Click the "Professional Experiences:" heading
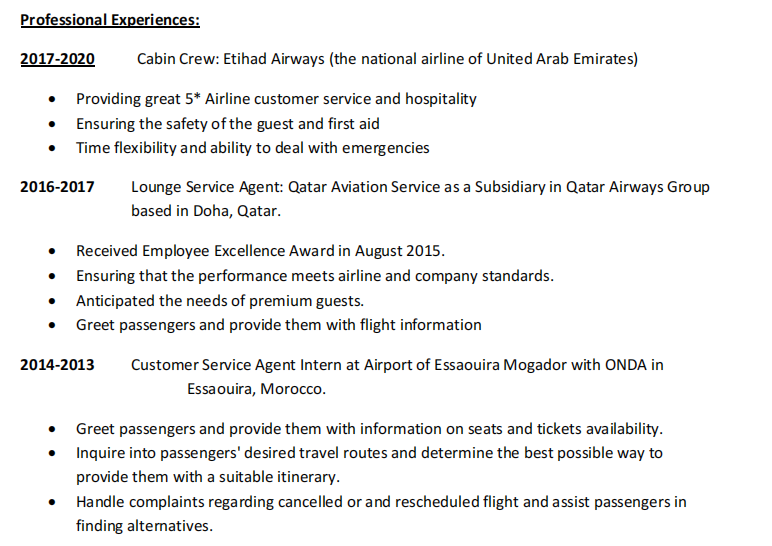 pos(110,19)
